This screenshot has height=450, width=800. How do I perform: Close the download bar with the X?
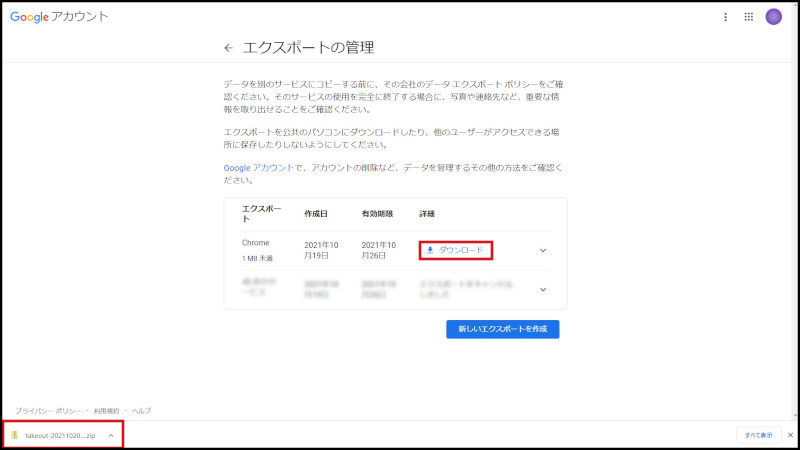click(789, 435)
